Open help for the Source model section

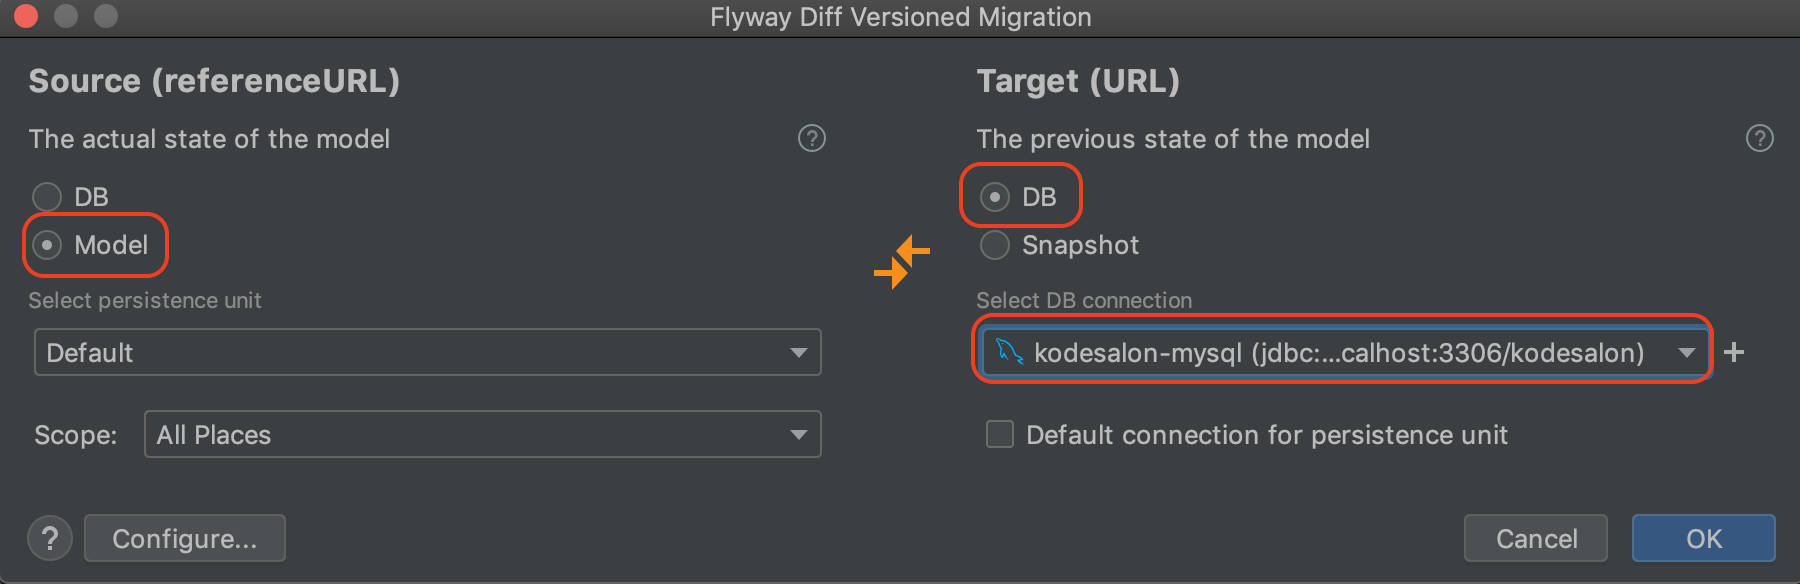click(x=813, y=139)
